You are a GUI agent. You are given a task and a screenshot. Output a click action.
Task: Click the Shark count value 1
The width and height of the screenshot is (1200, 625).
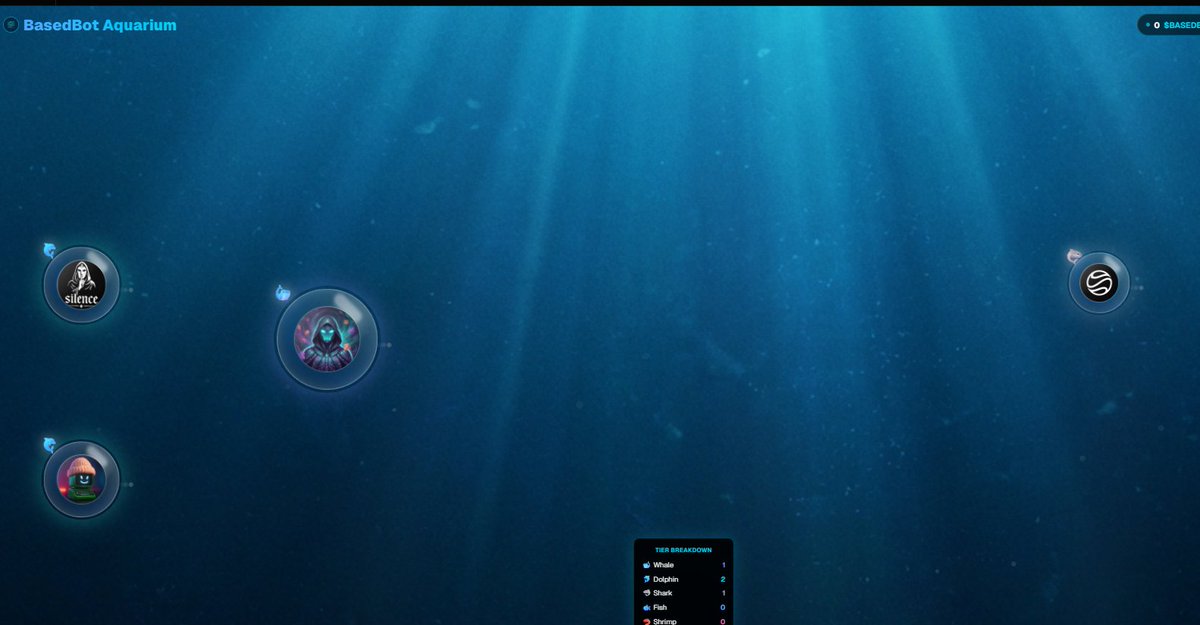723,593
